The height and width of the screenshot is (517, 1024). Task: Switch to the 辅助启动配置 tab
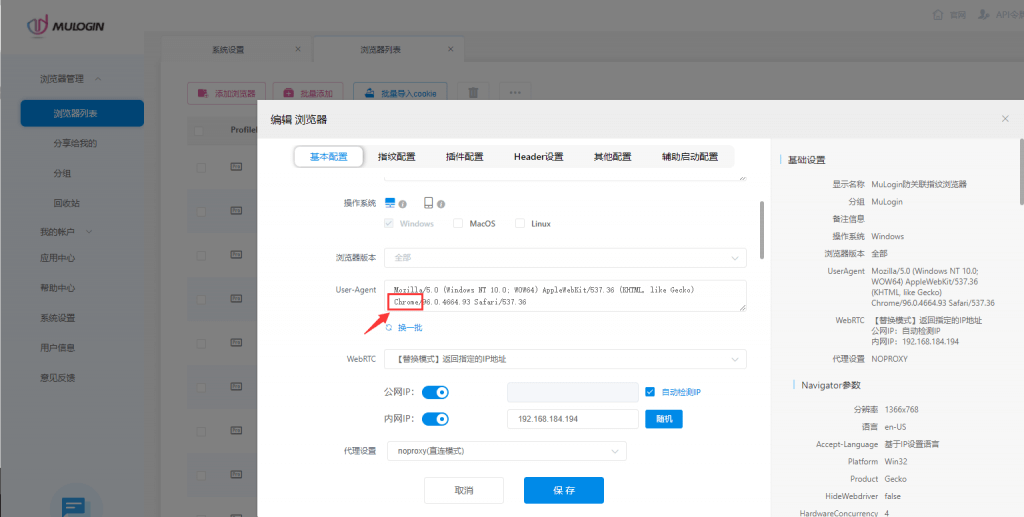[690, 157]
